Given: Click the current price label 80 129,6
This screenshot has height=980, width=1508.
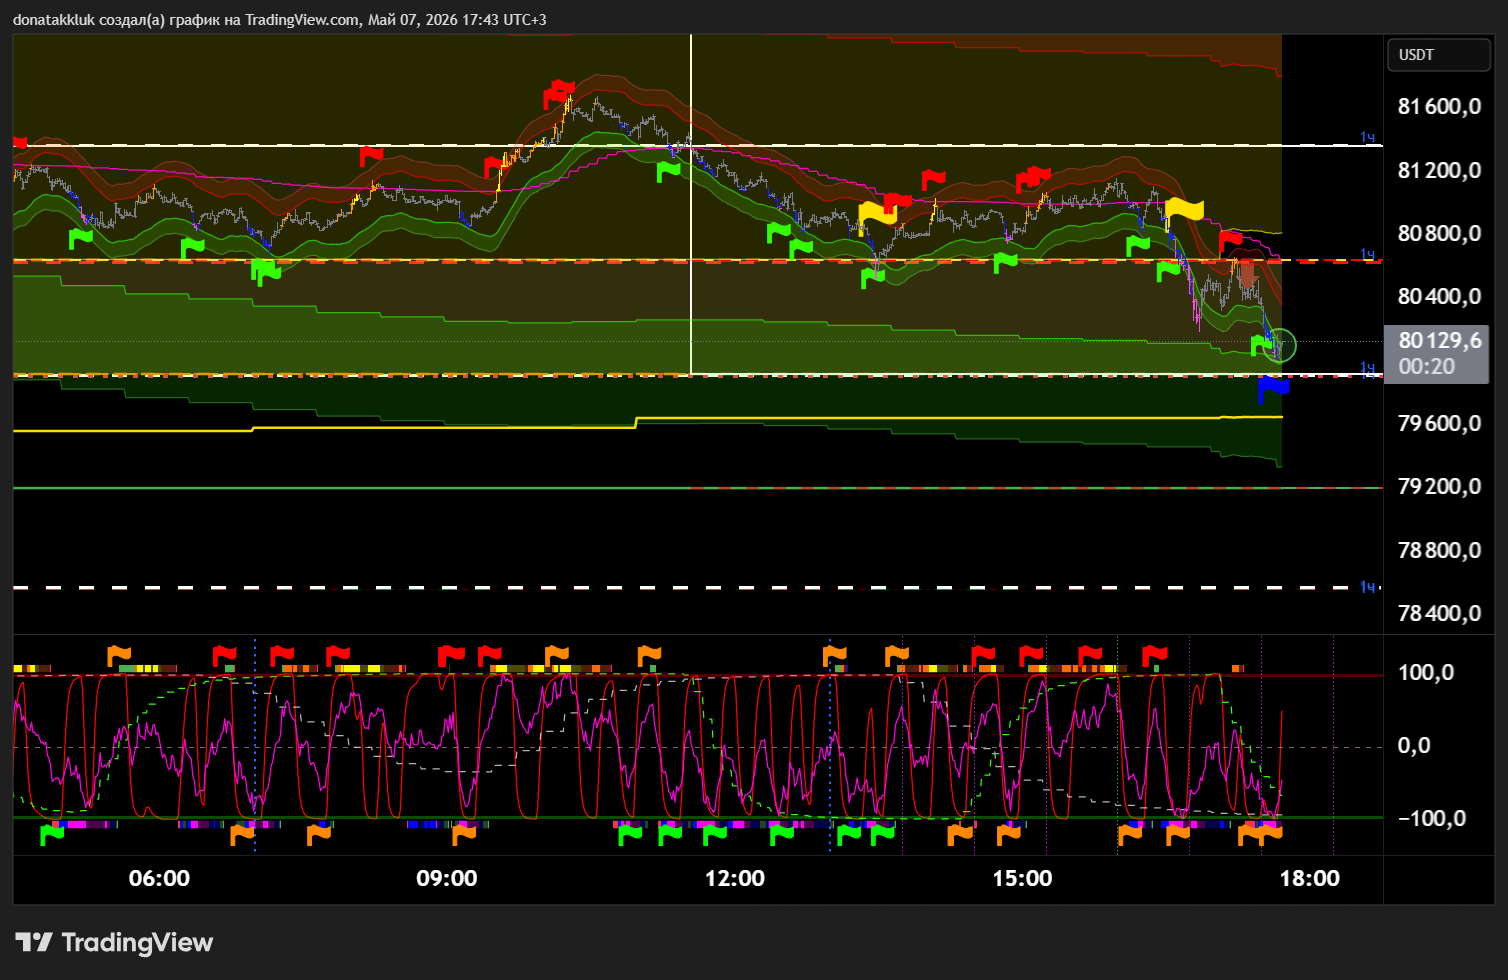Looking at the screenshot, I should pos(1439,341).
